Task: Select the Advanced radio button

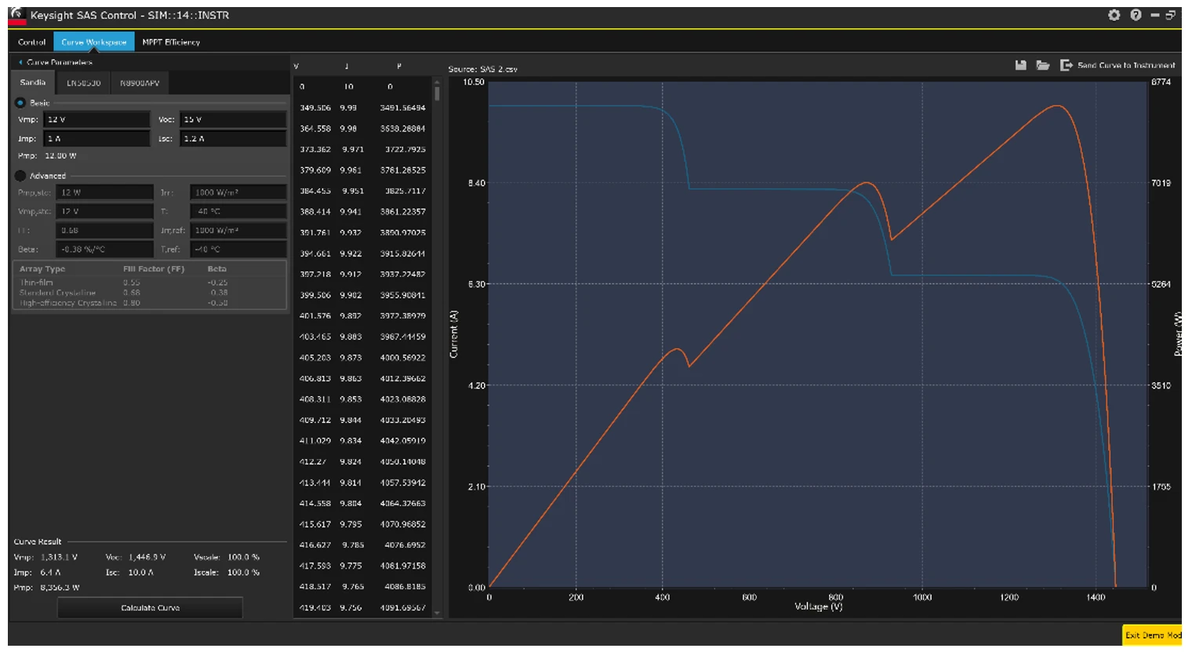Action: click(20, 176)
